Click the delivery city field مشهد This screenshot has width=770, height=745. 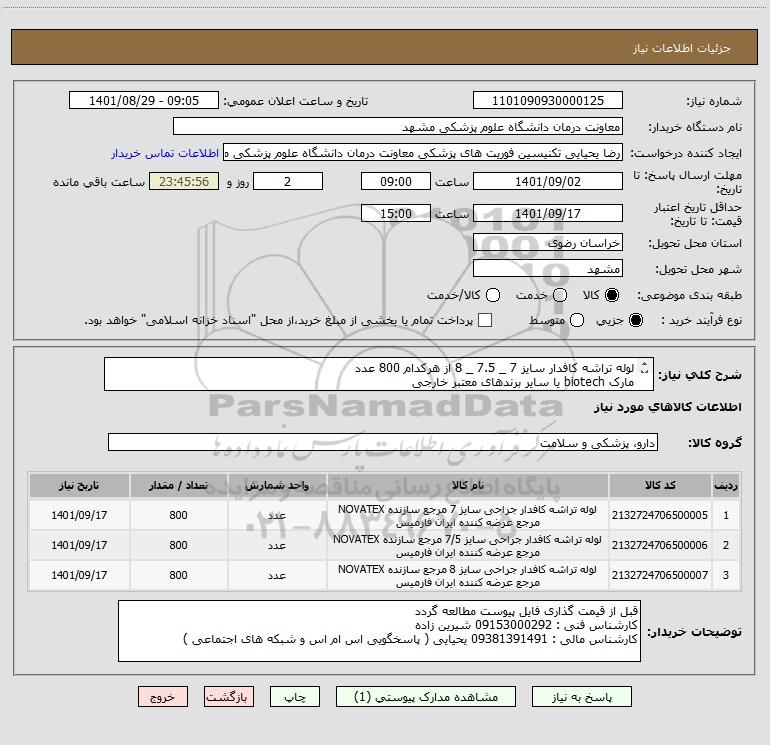[x=548, y=269]
